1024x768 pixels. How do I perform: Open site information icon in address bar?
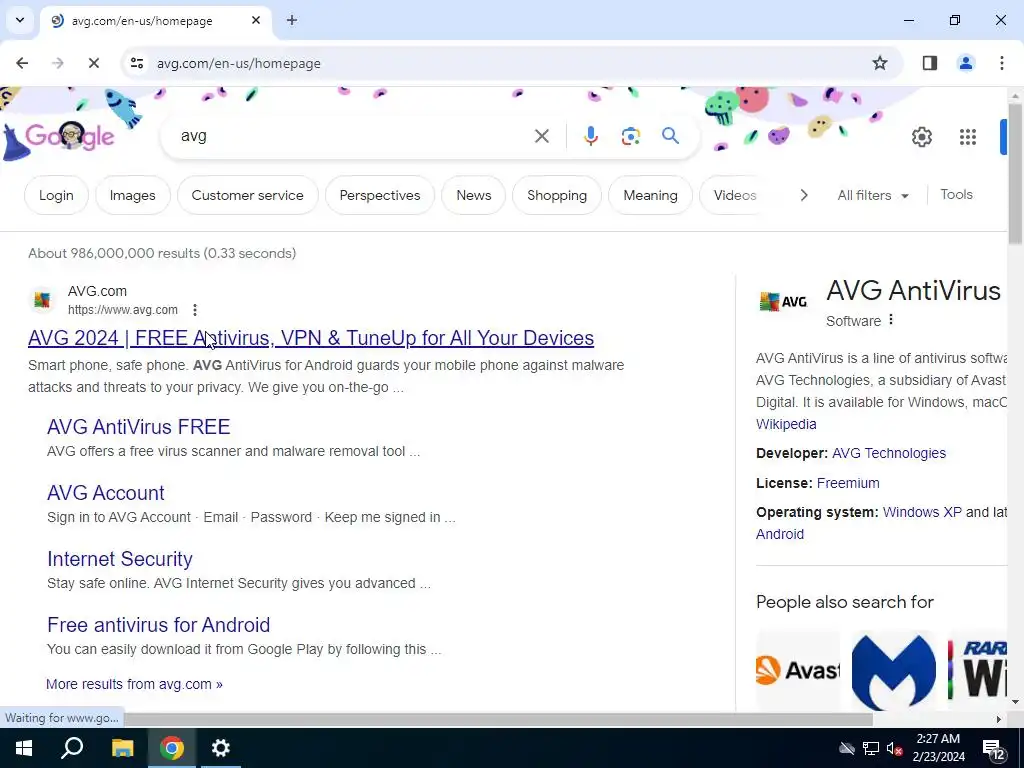pyautogui.click(x=137, y=63)
